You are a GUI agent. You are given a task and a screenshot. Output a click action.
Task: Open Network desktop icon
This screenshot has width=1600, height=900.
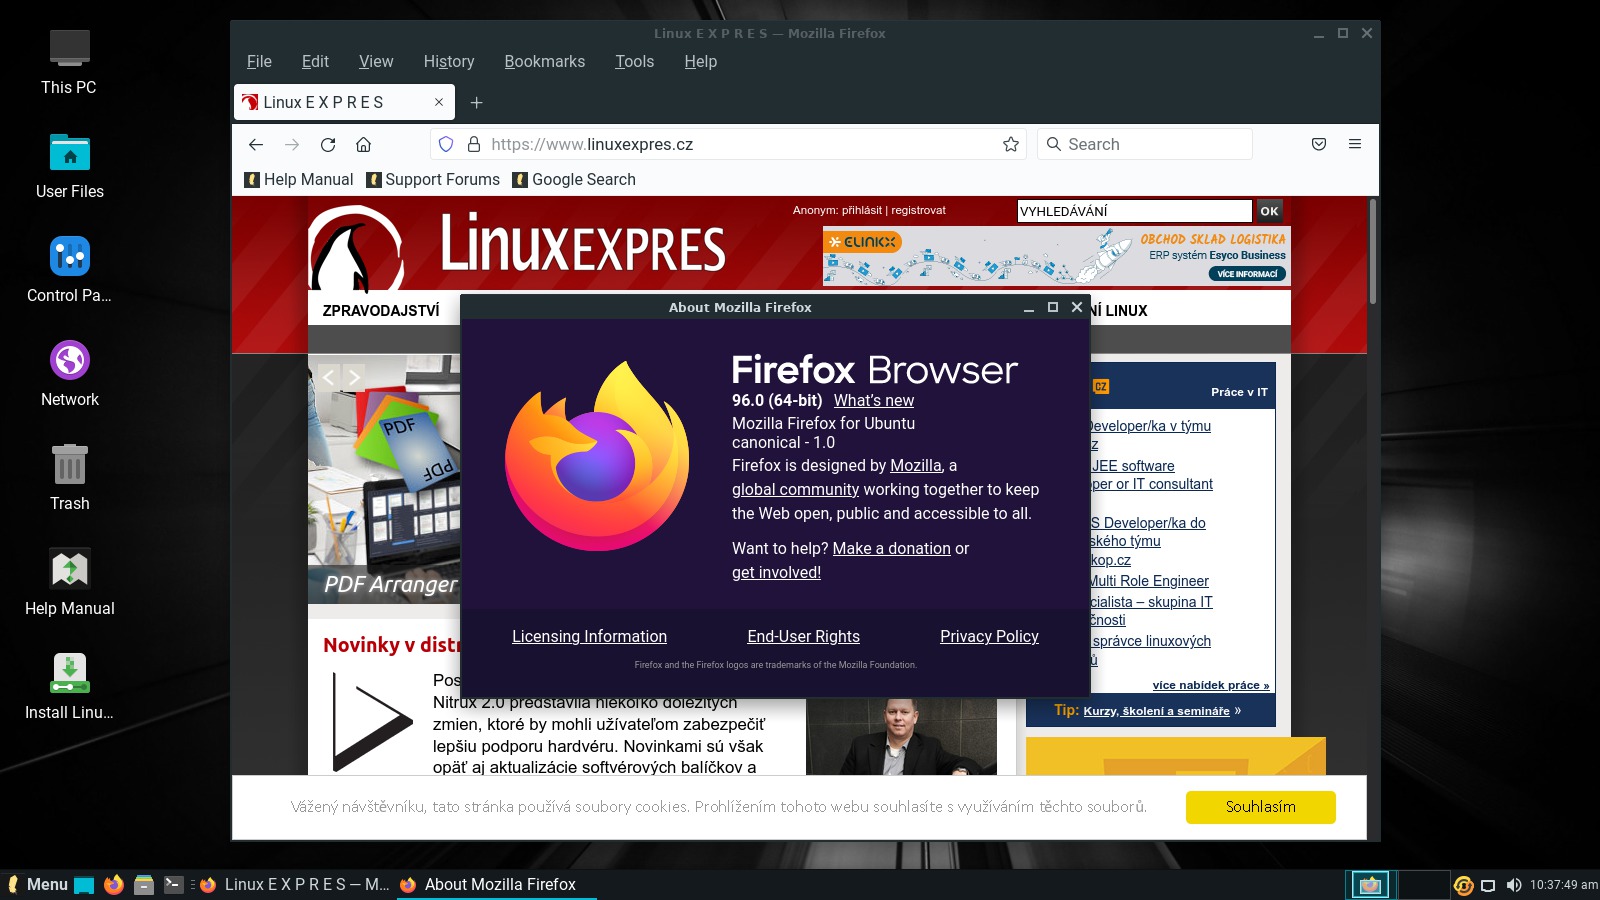[x=69, y=374]
